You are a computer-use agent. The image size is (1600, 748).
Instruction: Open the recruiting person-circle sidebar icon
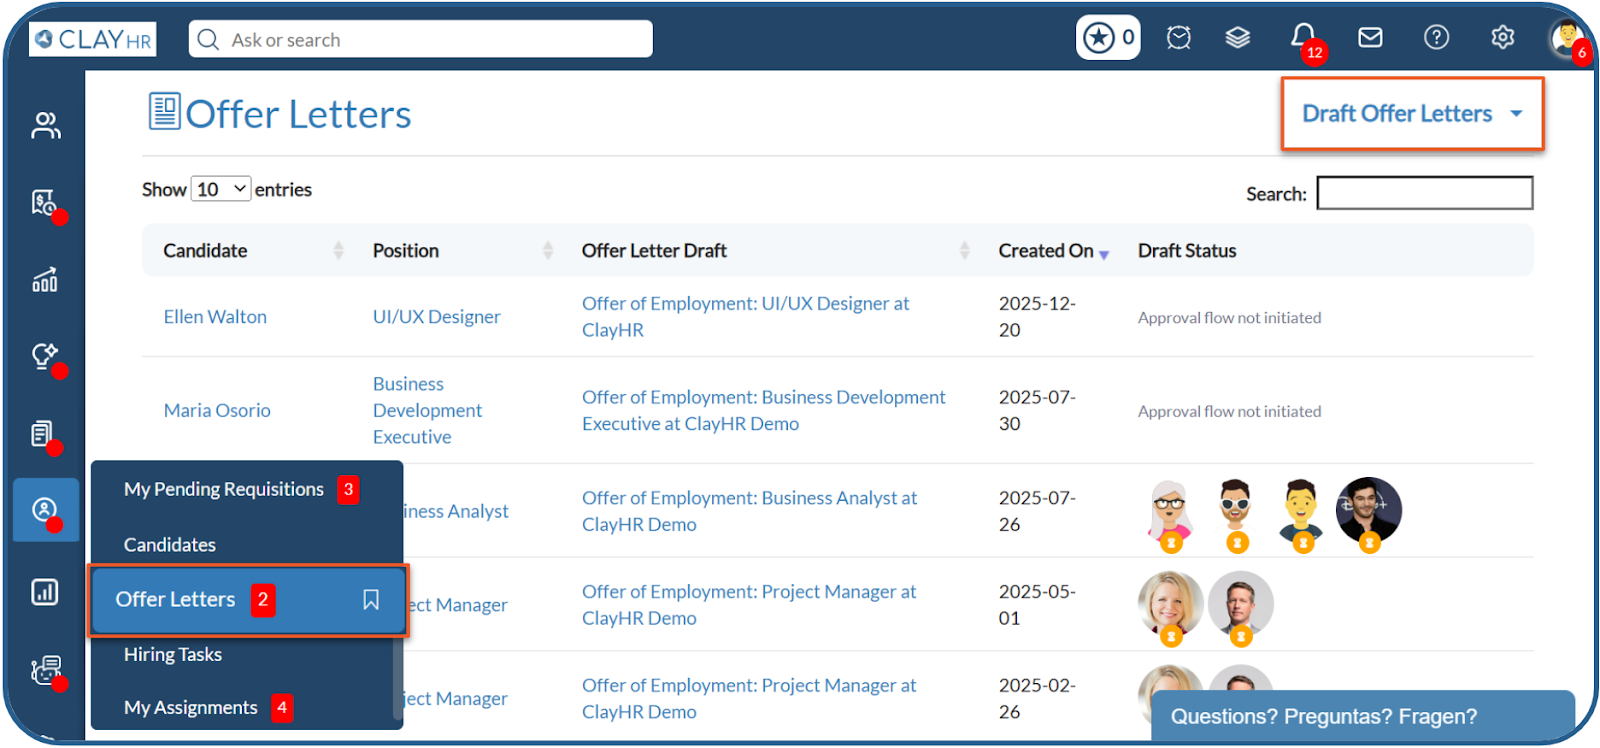(45, 510)
